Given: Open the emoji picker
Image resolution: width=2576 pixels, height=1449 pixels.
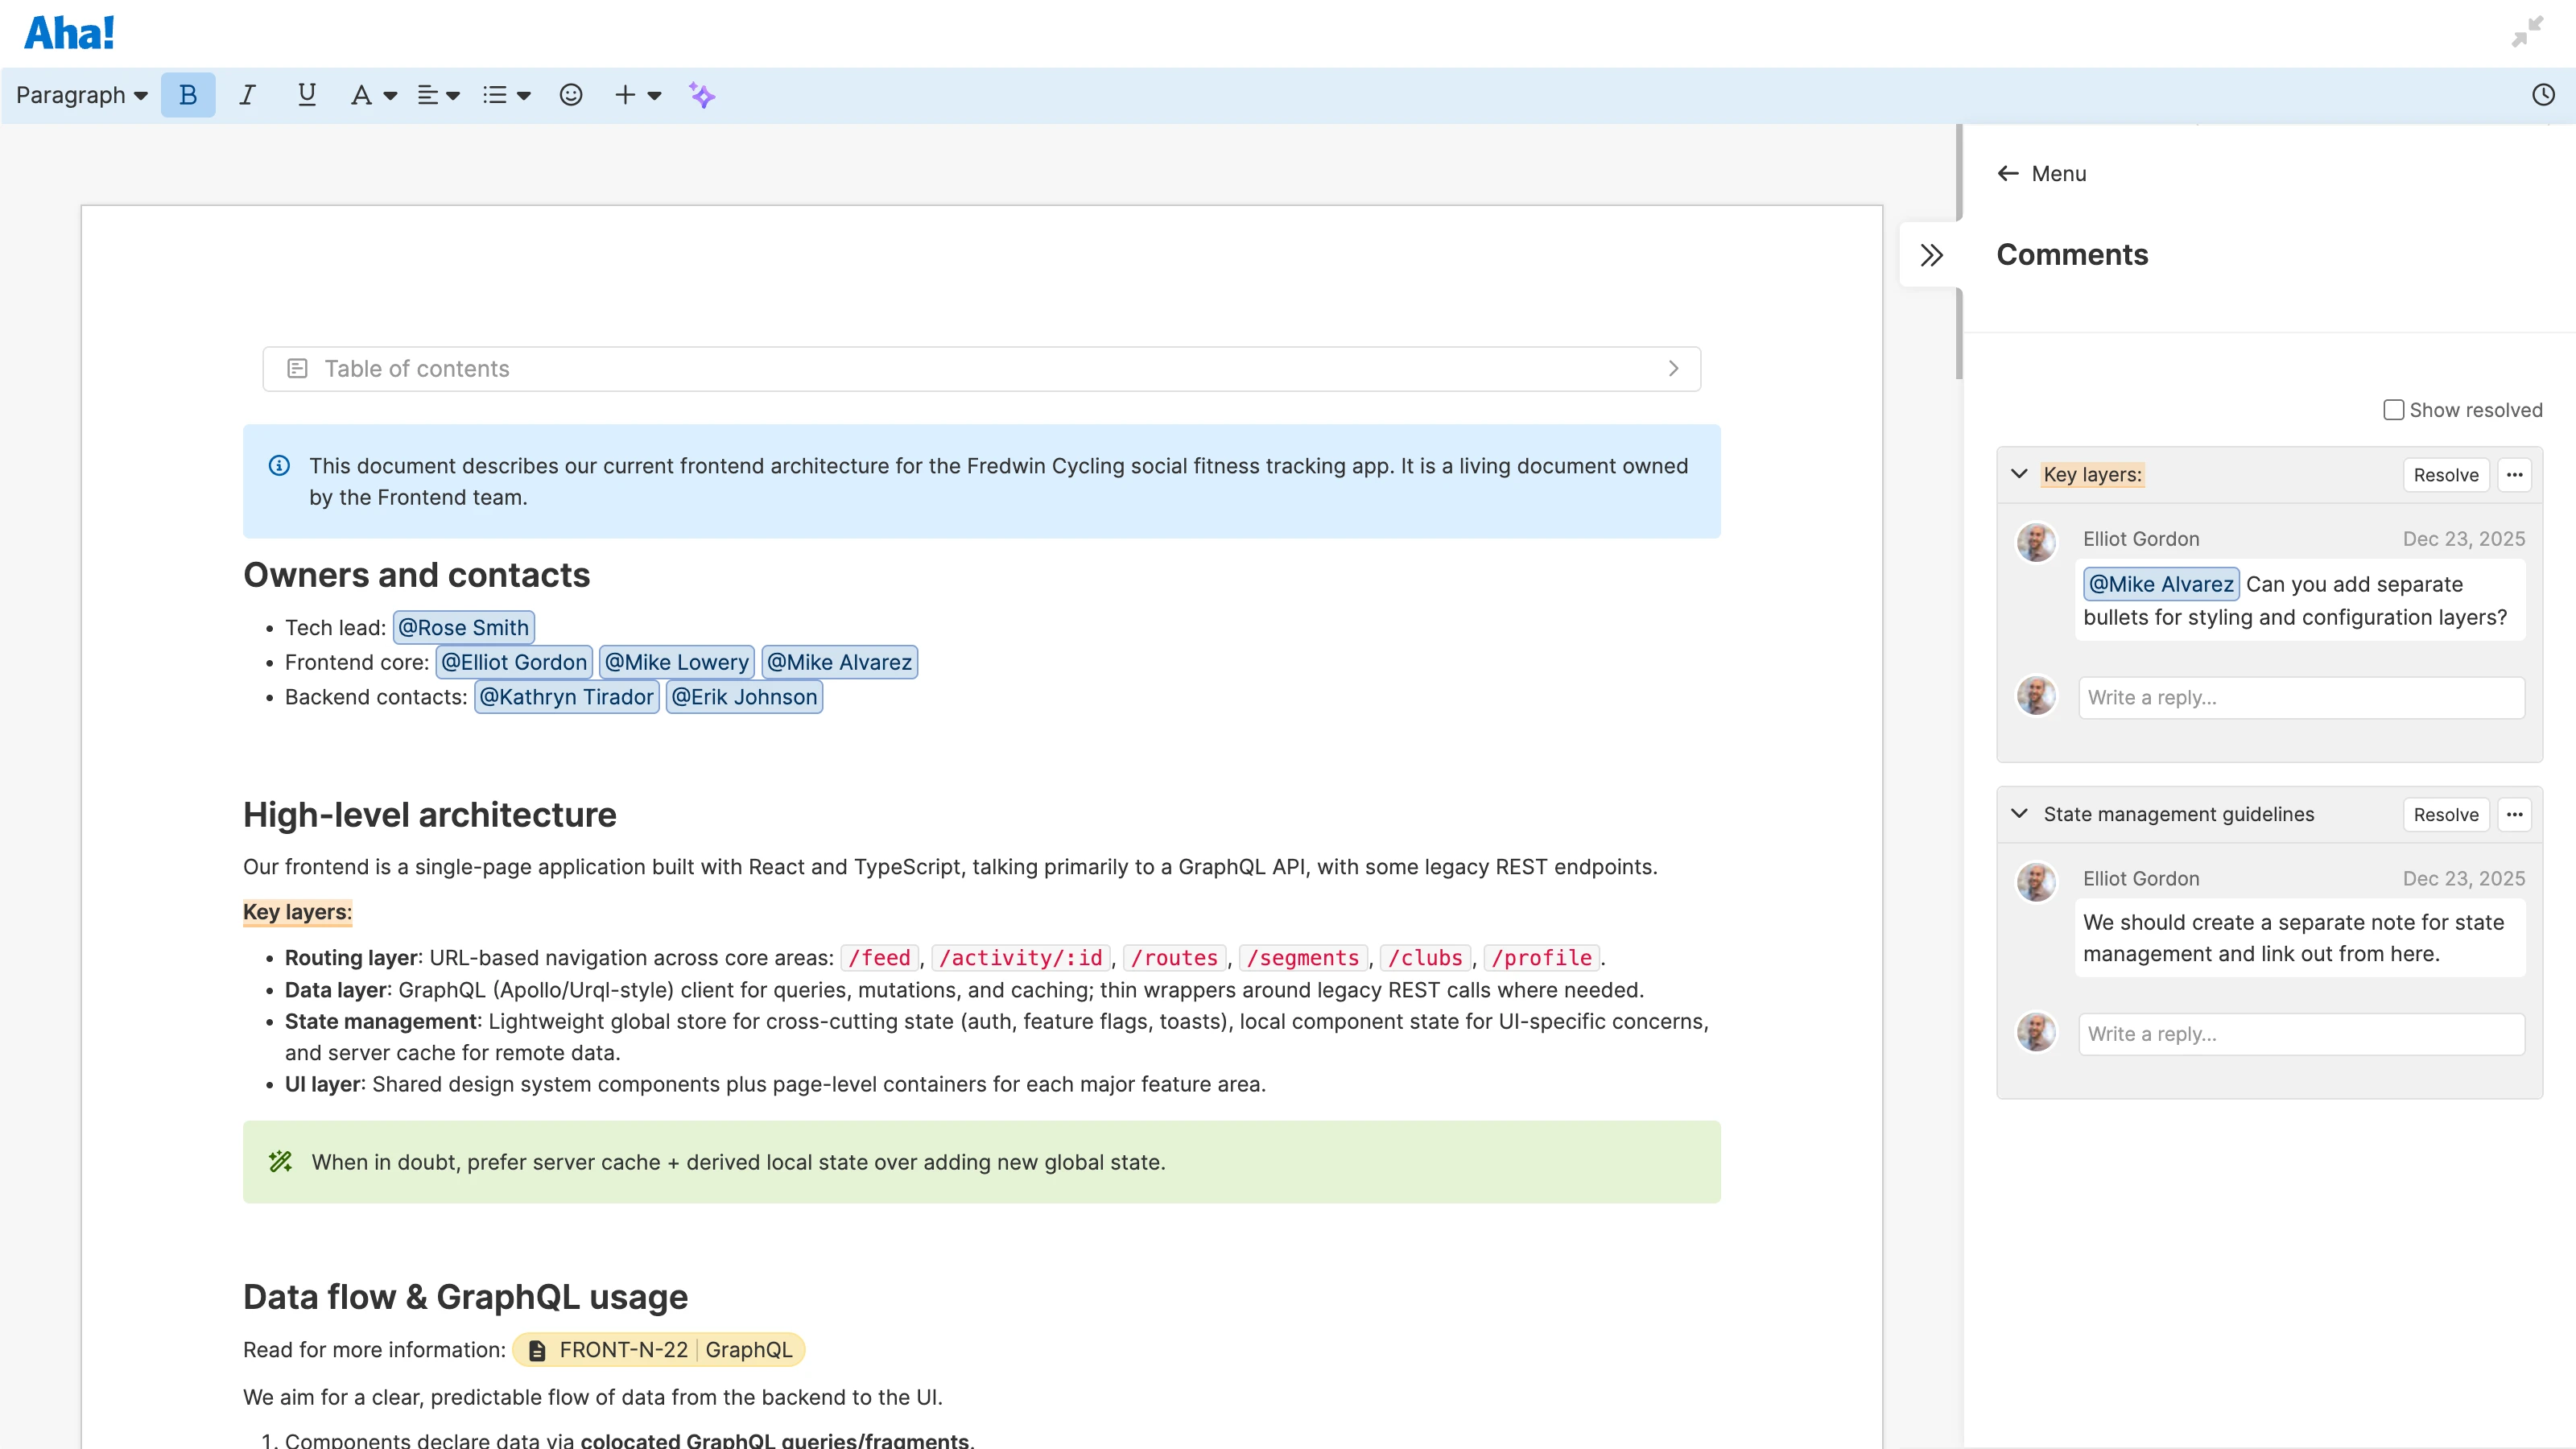Looking at the screenshot, I should 570,95.
